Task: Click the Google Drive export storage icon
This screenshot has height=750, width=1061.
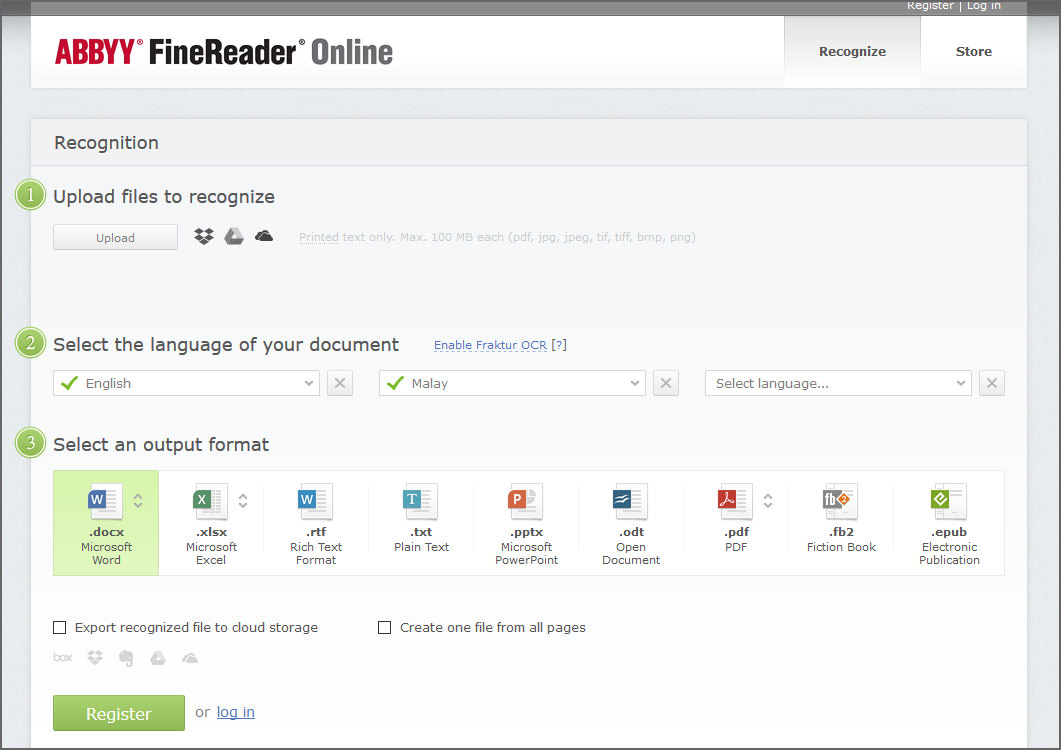Action: (158, 657)
